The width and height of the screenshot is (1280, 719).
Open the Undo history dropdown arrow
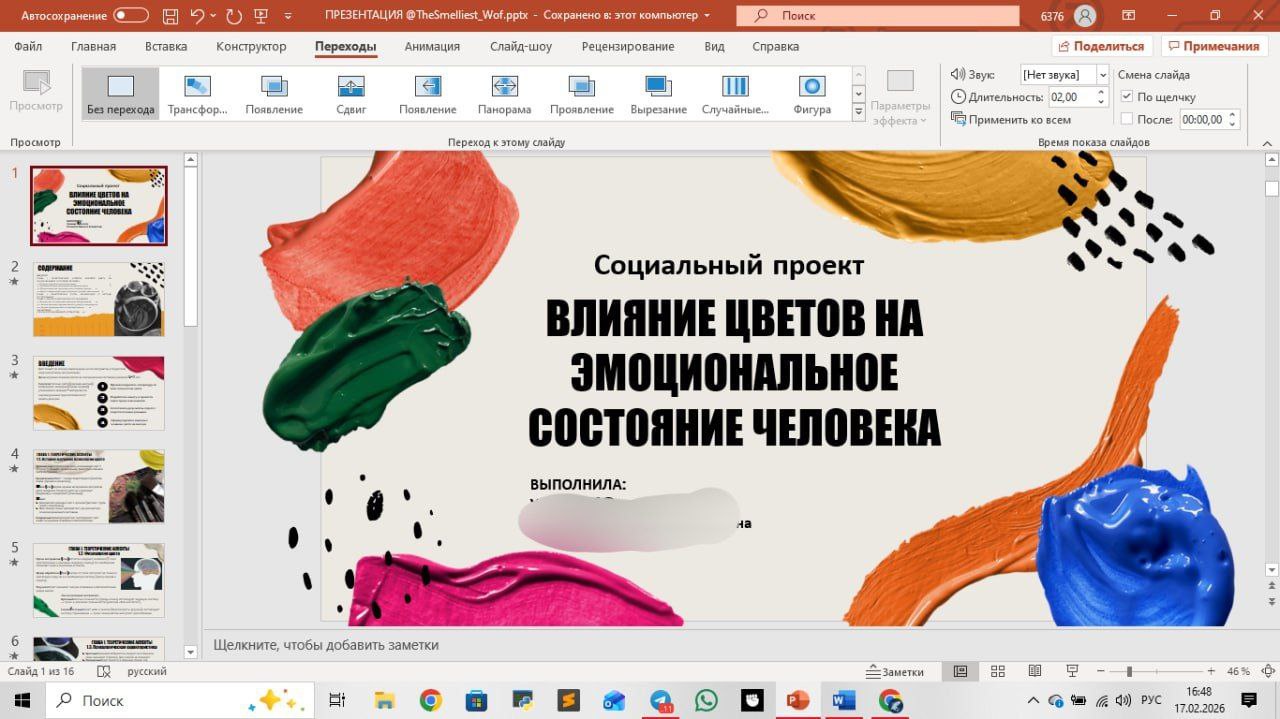pos(213,16)
